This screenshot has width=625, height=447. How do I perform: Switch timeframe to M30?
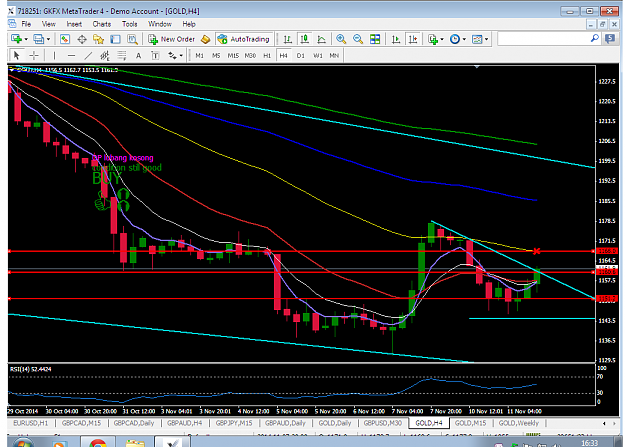click(x=250, y=55)
